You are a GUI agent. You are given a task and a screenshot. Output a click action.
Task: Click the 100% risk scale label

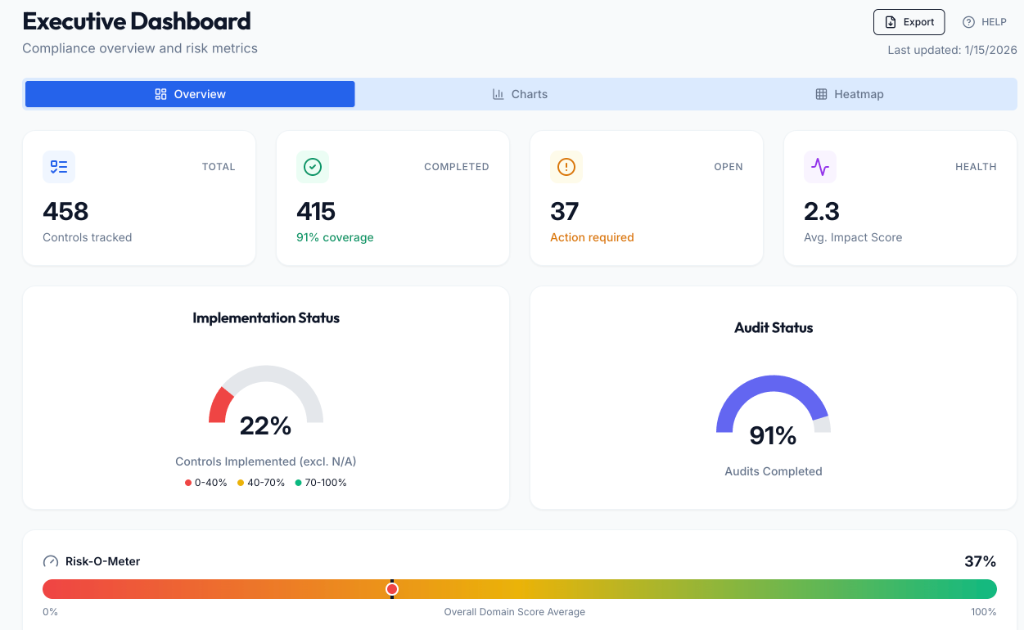click(x=984, y=612)
